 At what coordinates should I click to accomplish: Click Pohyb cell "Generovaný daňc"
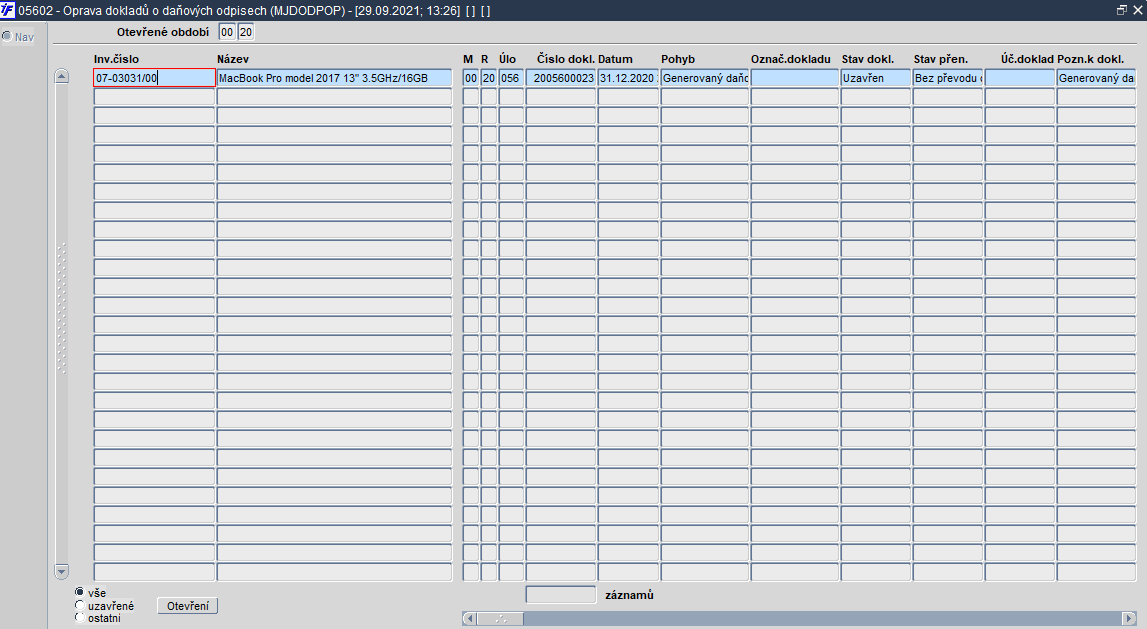(x=704, y=78)
